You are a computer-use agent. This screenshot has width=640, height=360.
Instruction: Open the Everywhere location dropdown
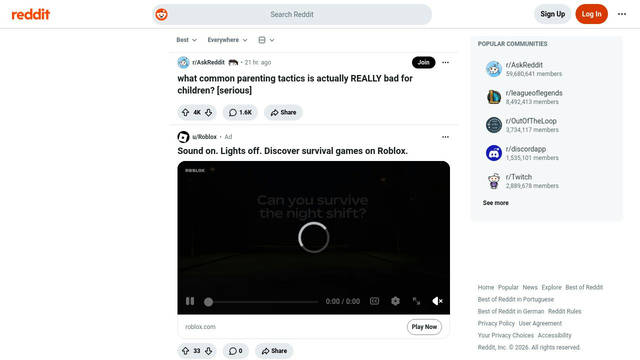(227, 40)
